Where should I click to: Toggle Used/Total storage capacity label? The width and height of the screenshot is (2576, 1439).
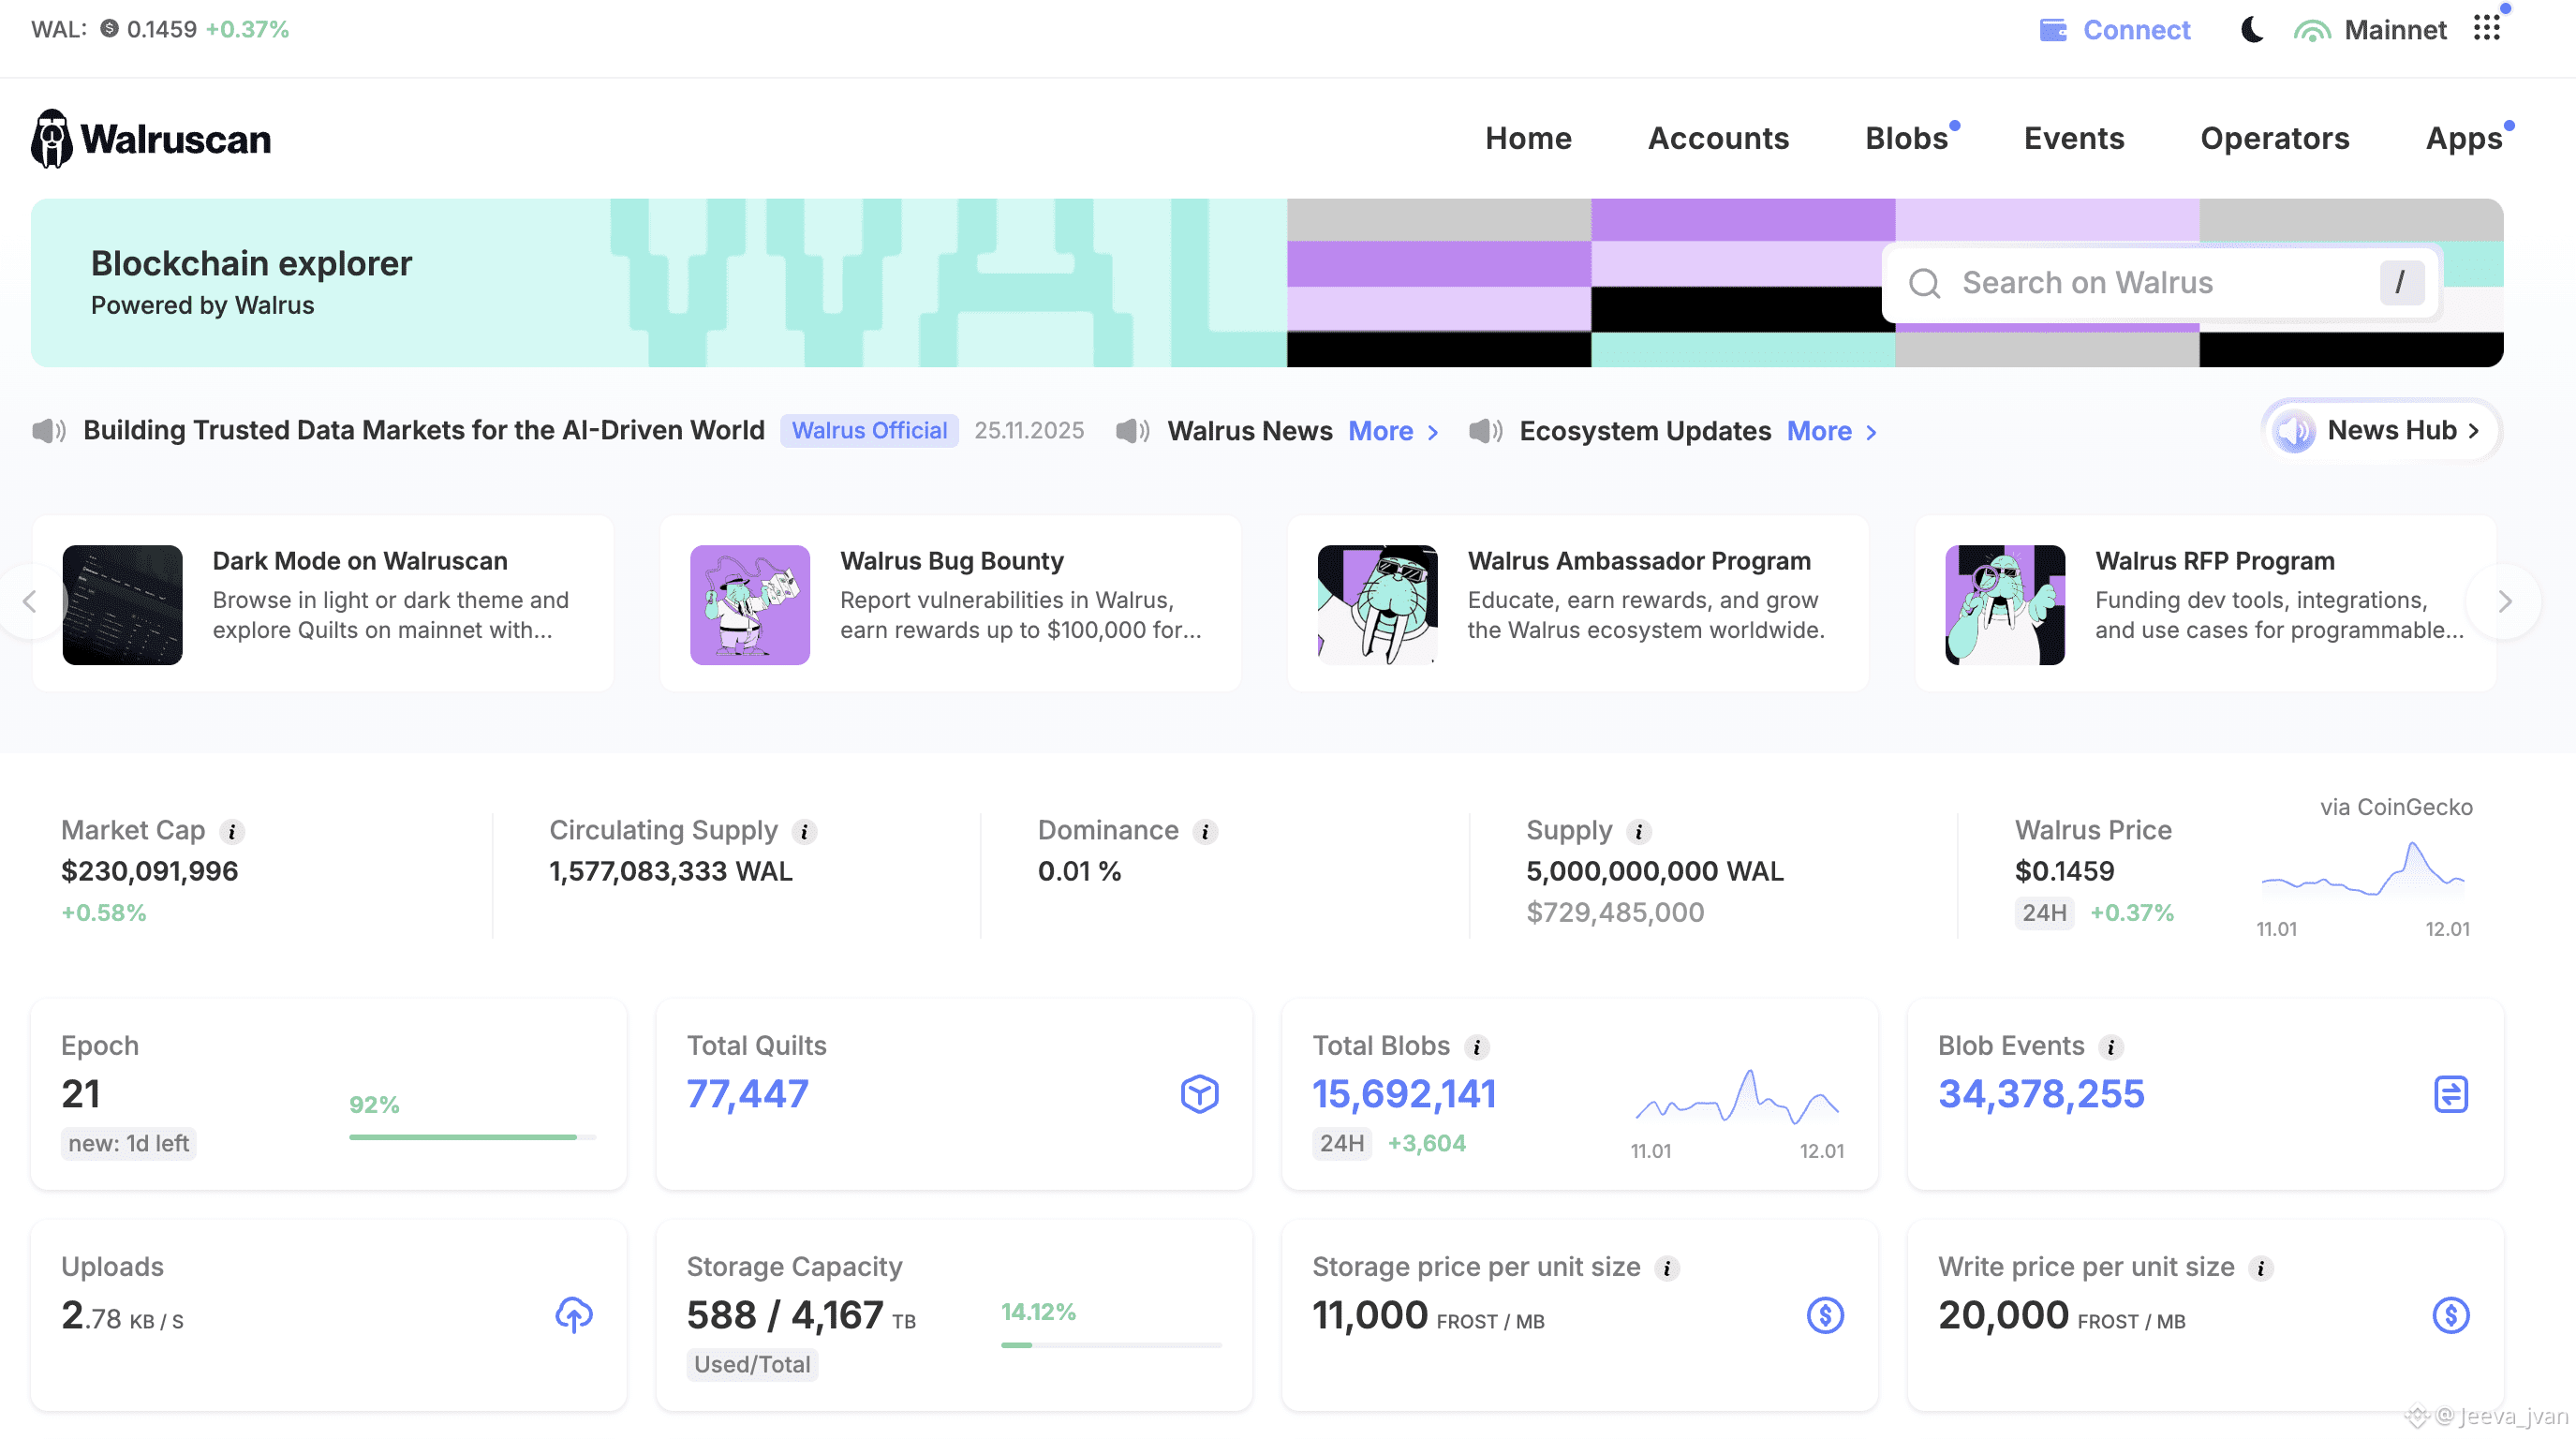point(752,1364)
